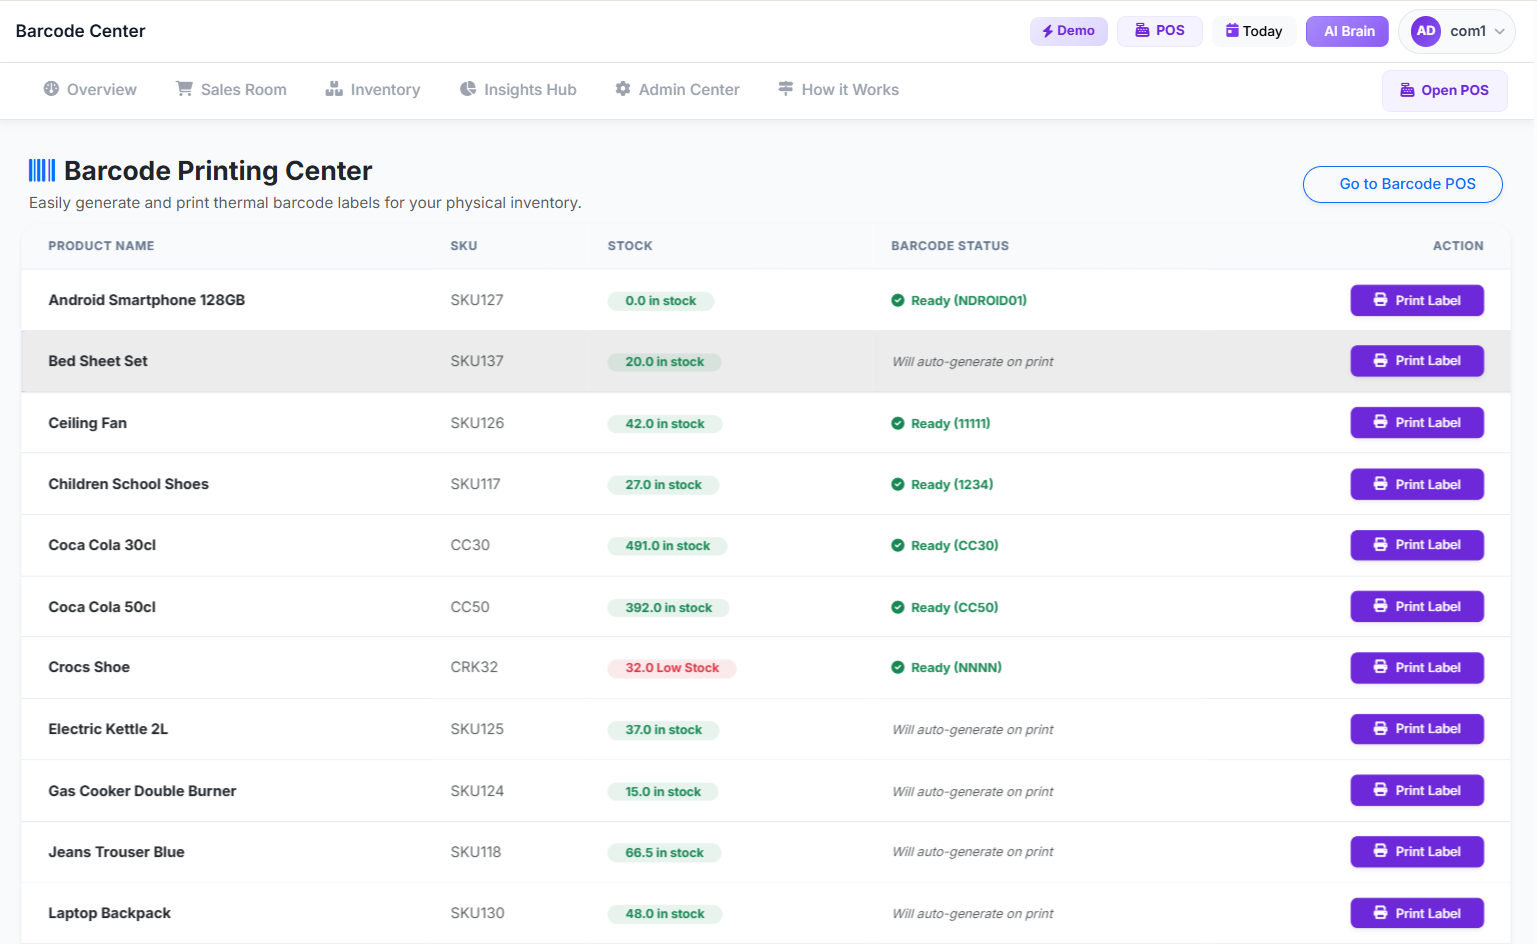The image size is (1537, 944).
Task: Click SKU cell CRK32
Action: click(474, 667)
